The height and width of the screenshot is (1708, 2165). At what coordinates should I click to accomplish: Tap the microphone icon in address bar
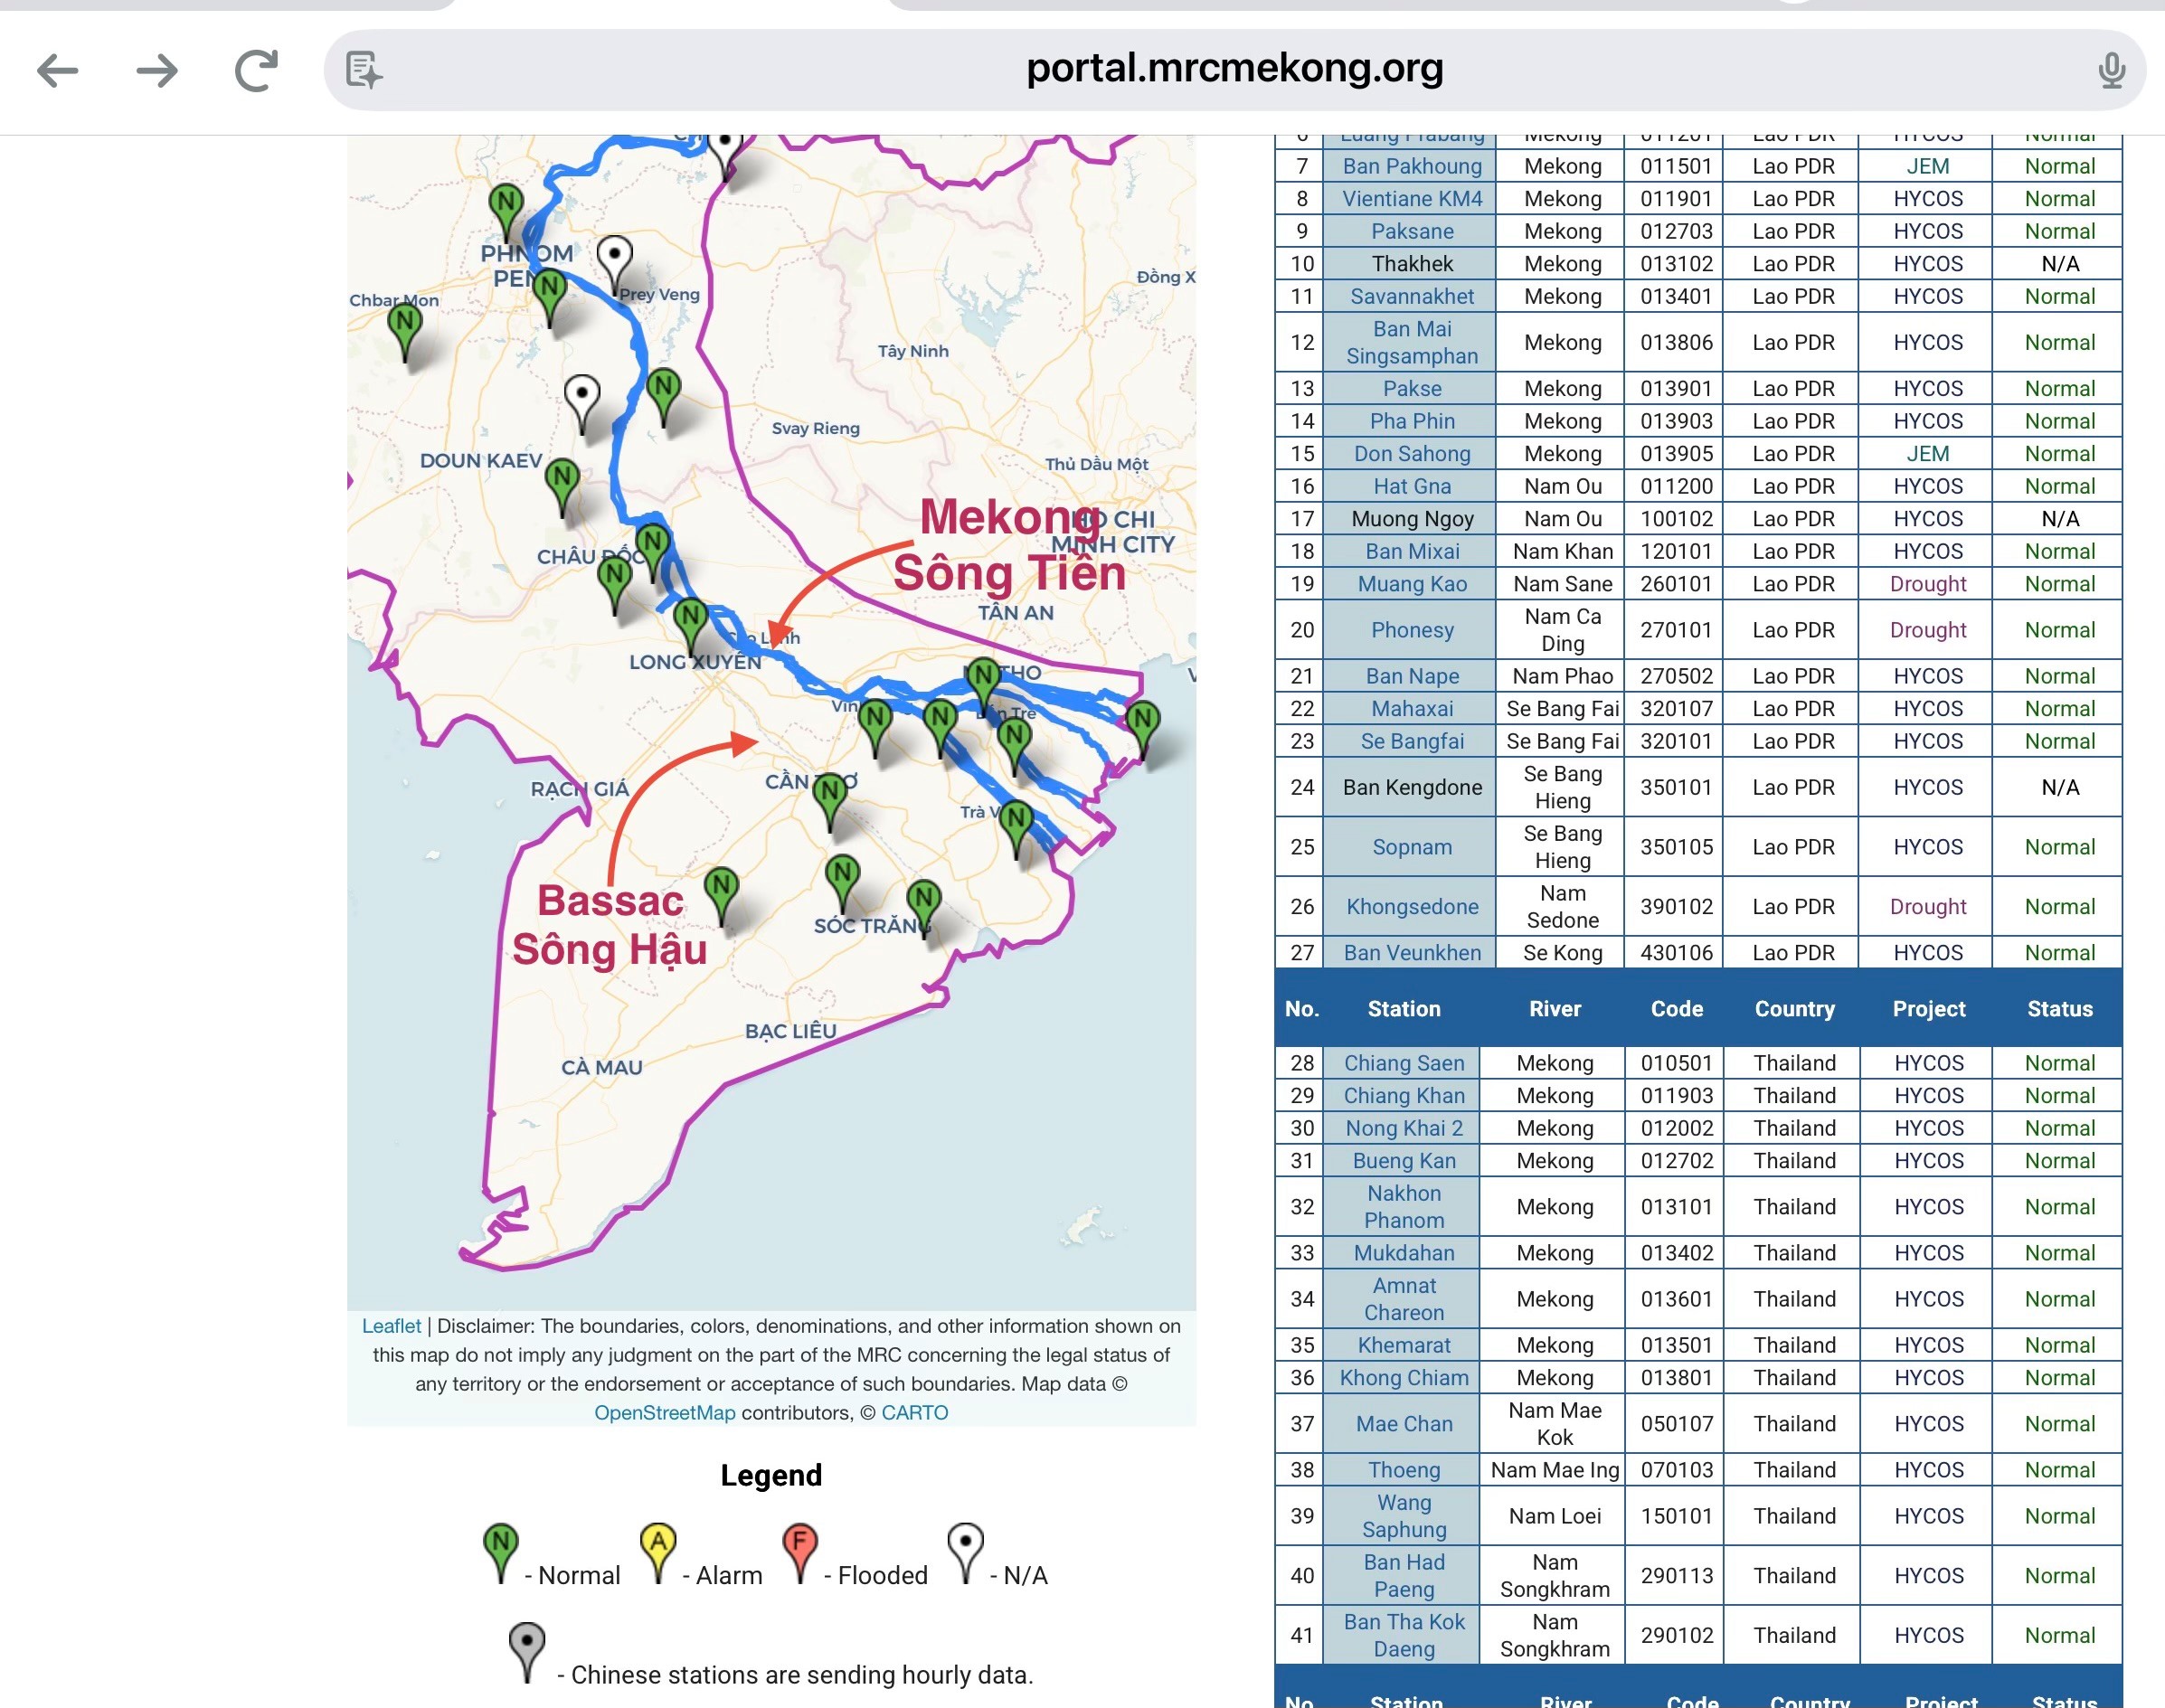tap(2111, 70)
